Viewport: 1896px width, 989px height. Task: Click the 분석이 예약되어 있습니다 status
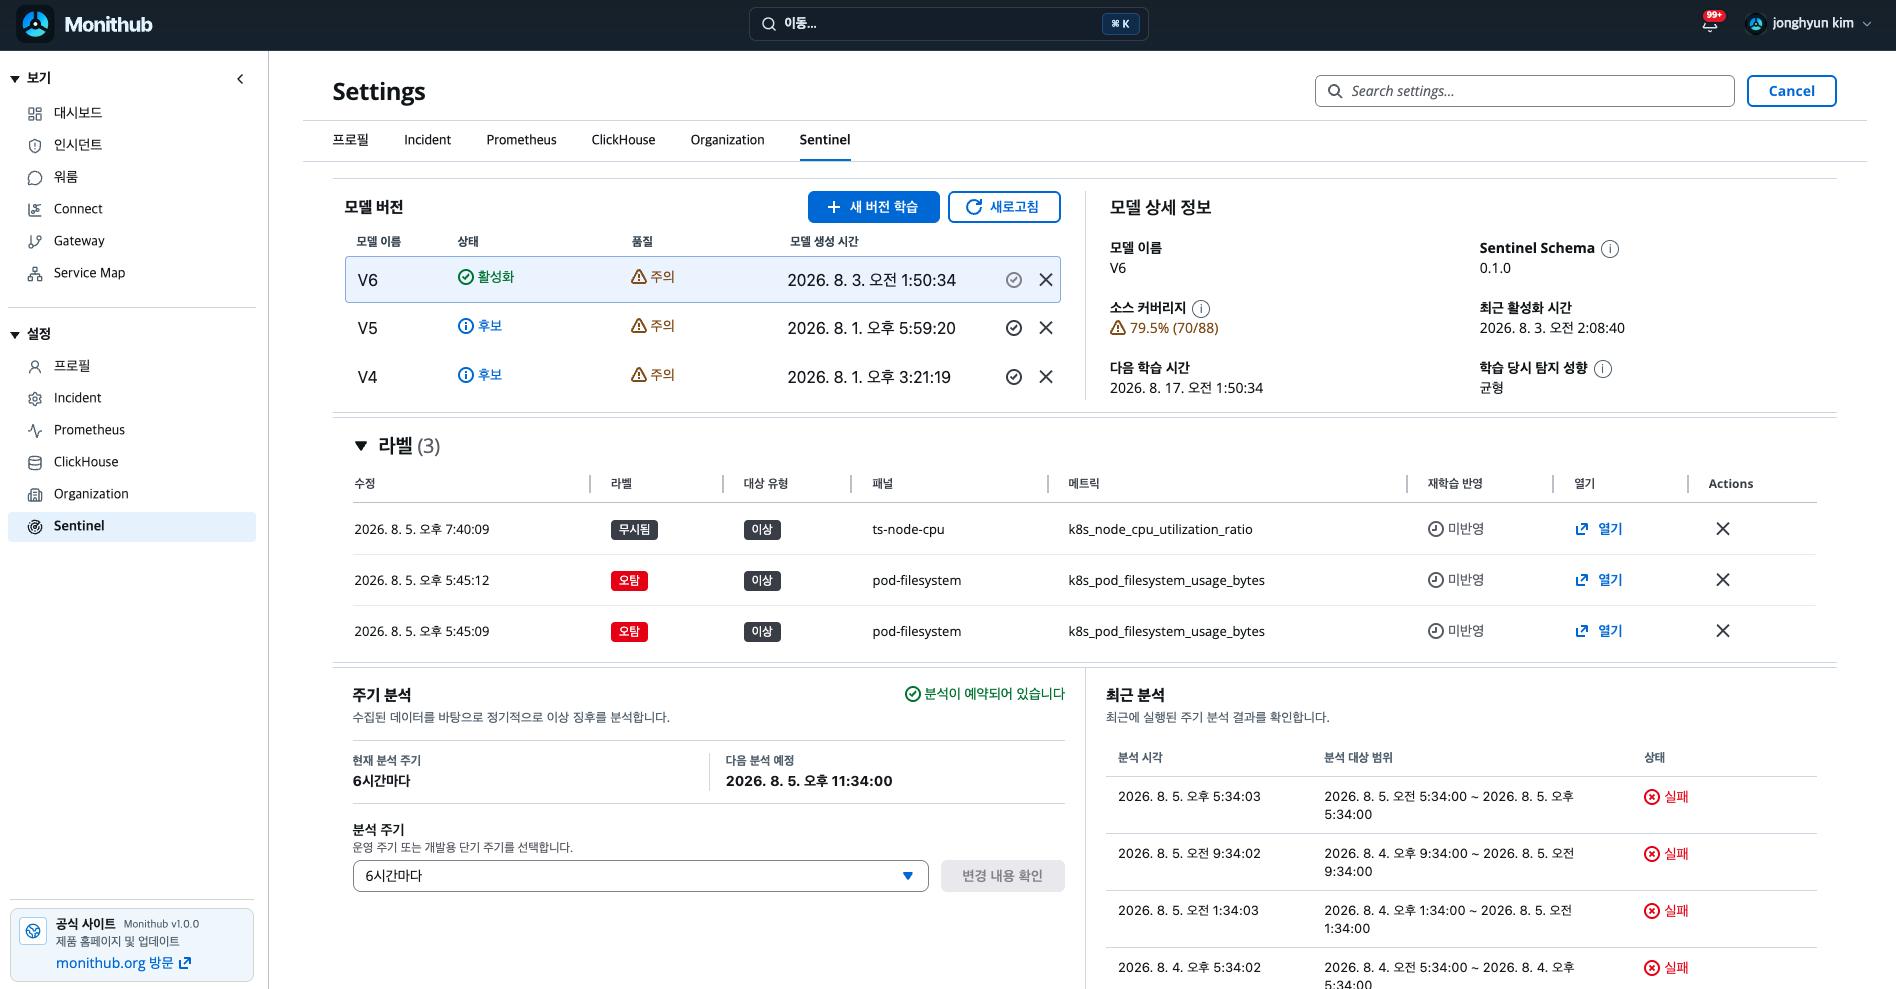point(985,694)
